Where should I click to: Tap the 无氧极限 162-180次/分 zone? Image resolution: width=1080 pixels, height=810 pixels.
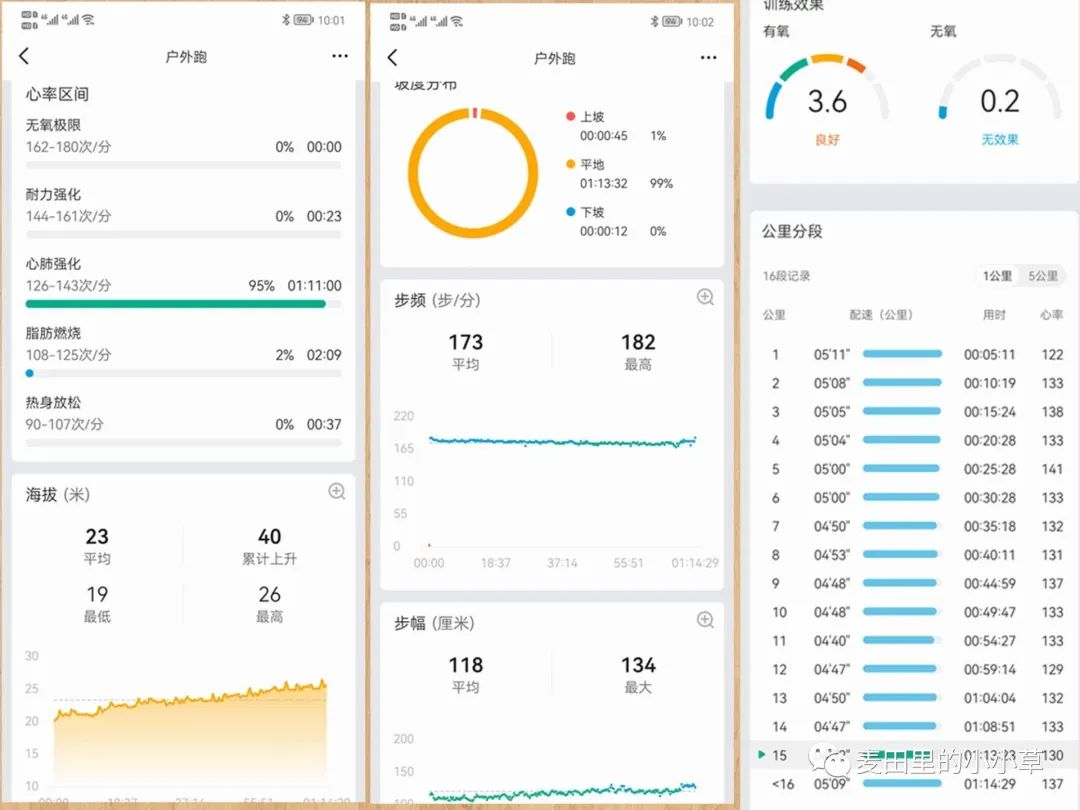click(183, 143)
